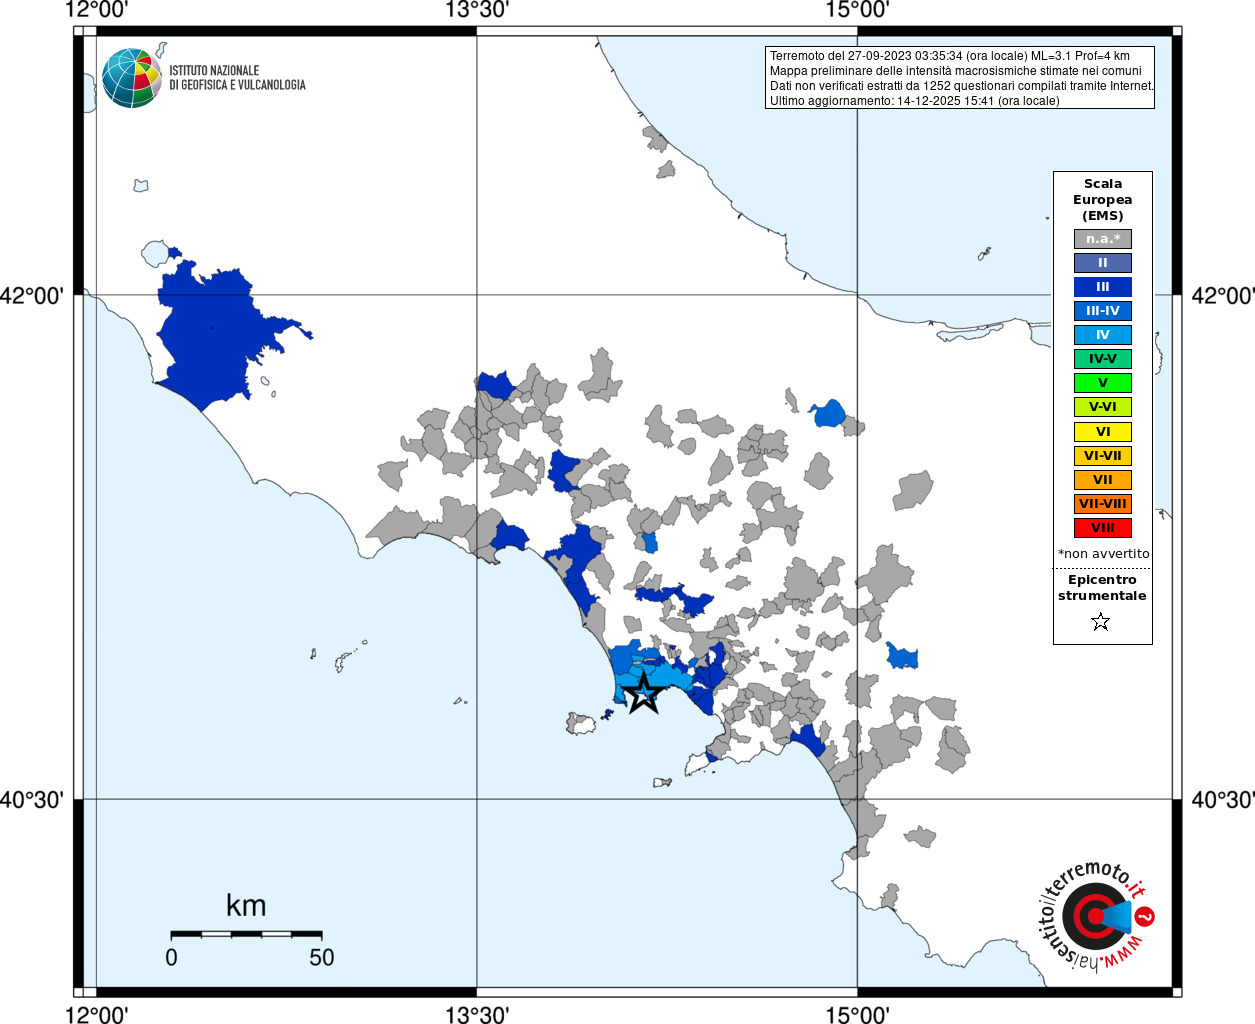This screenshot has height=1024, width=1255.
Task: Click the INGV globe logo
Action: pyautogui.click(x=132, y=78)
